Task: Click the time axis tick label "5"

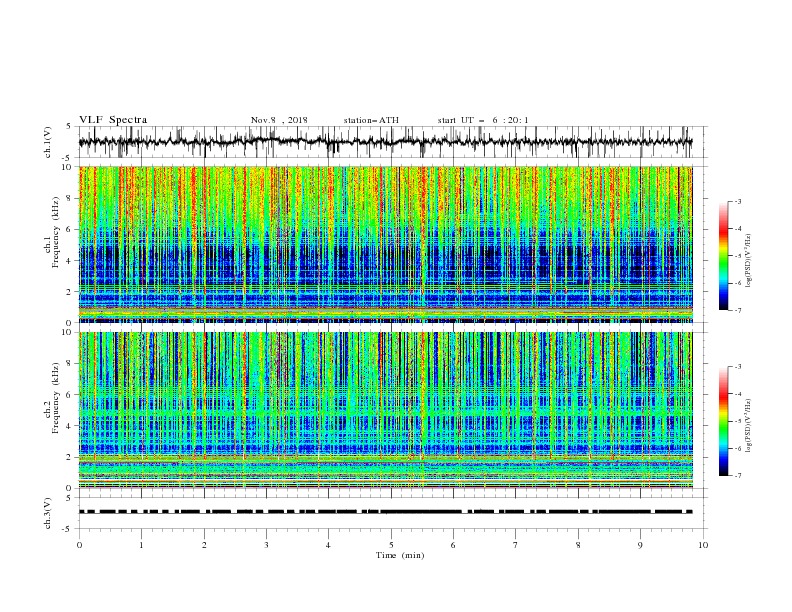Action: pyautogui.click(x=391, y=545)
